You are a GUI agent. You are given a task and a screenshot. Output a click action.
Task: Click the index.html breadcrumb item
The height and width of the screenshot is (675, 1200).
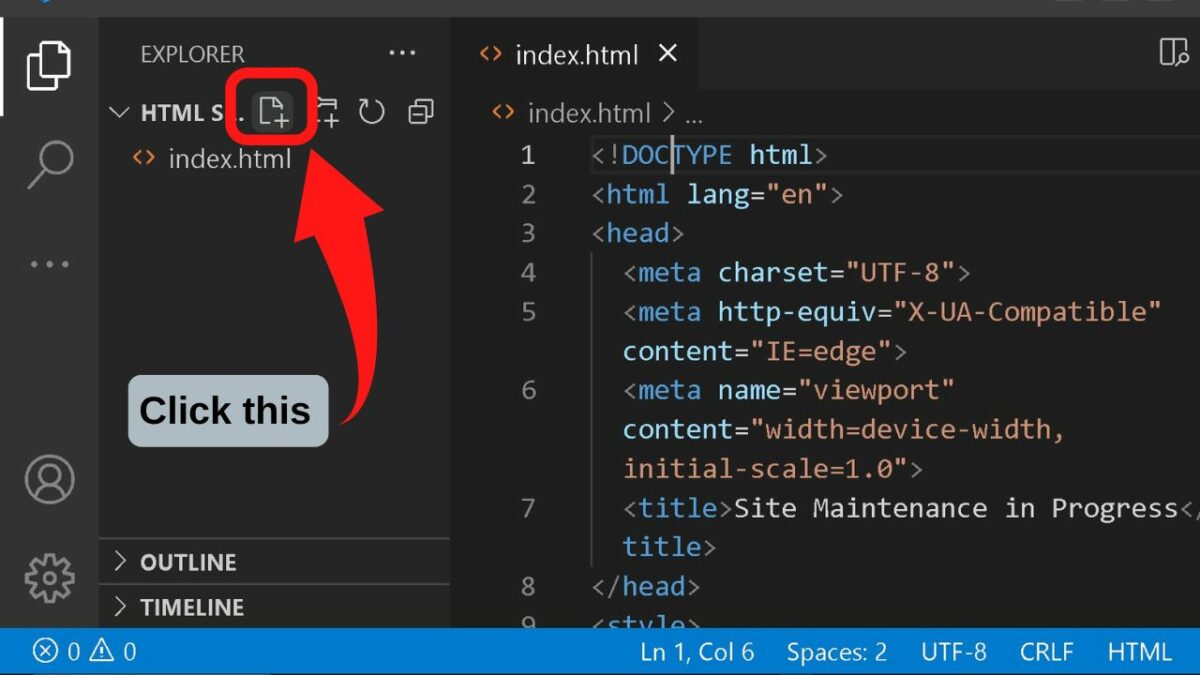coord(589,113)
